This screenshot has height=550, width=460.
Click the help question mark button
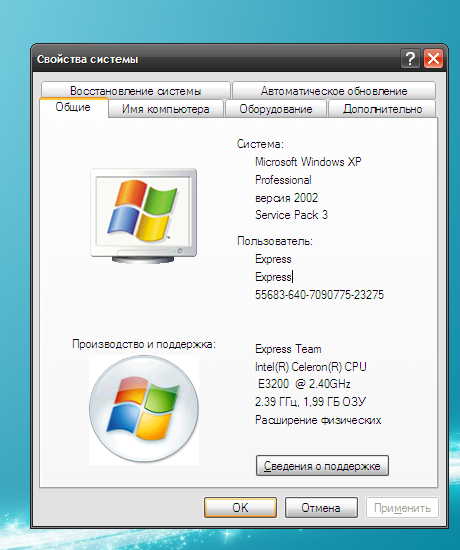tap(410, 59)
